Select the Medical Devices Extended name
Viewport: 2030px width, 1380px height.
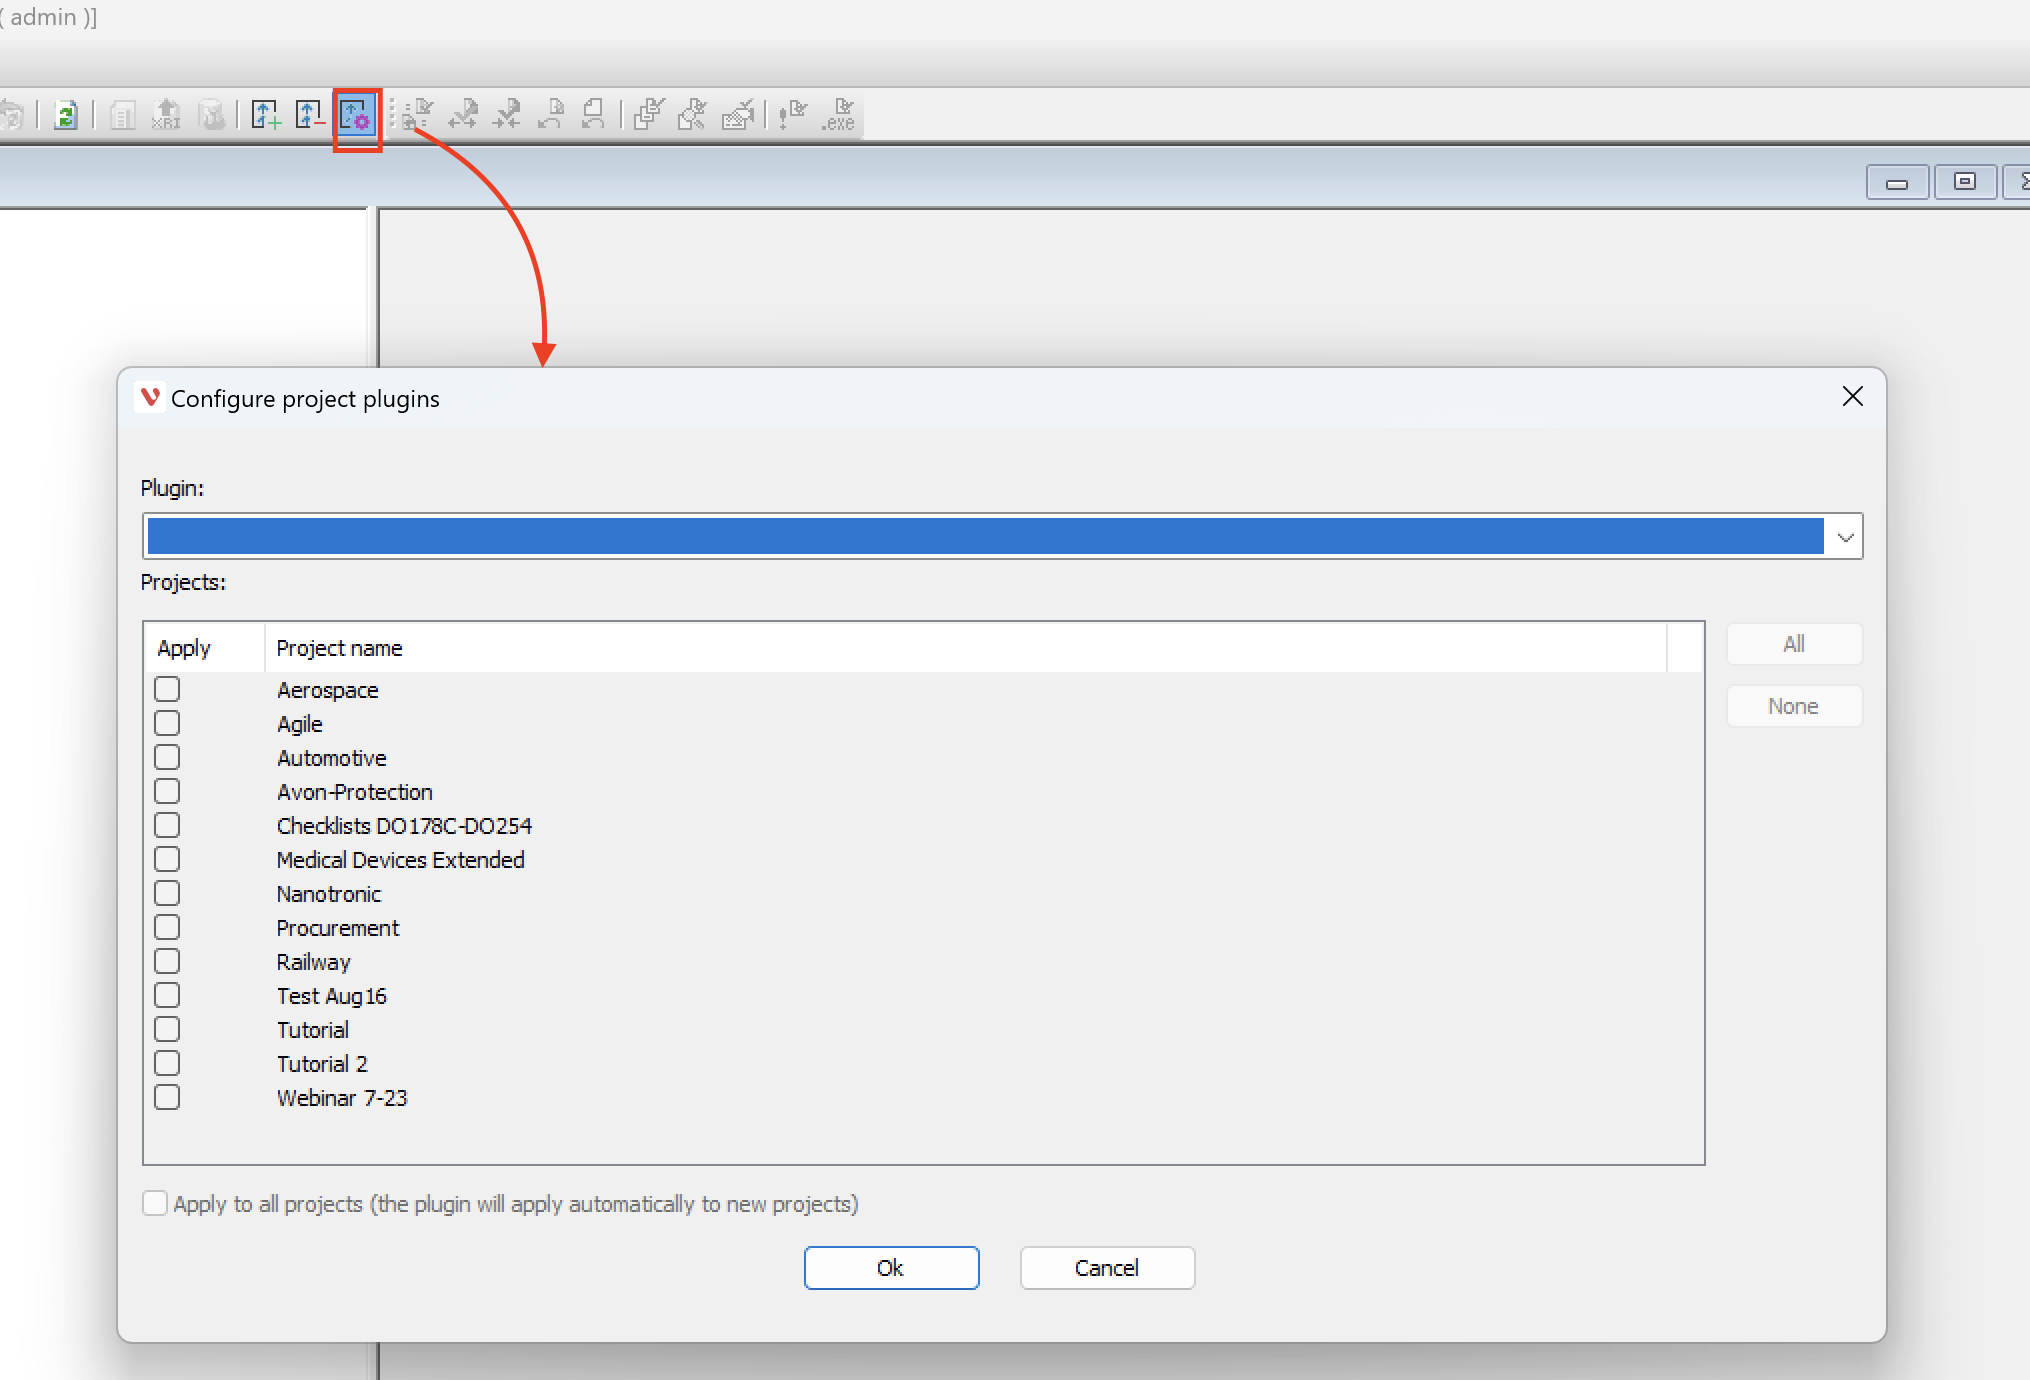click(x=401, y=860)
